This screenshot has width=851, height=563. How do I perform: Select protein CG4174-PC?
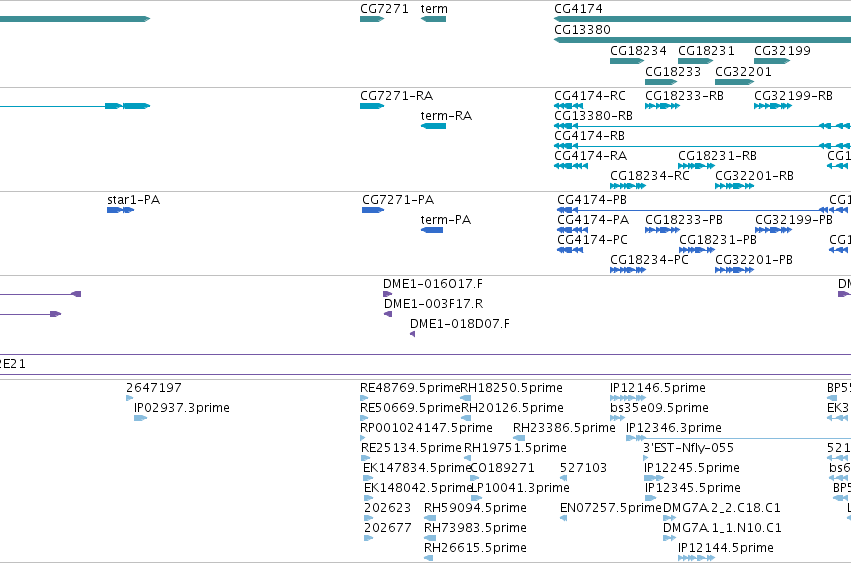570,250
